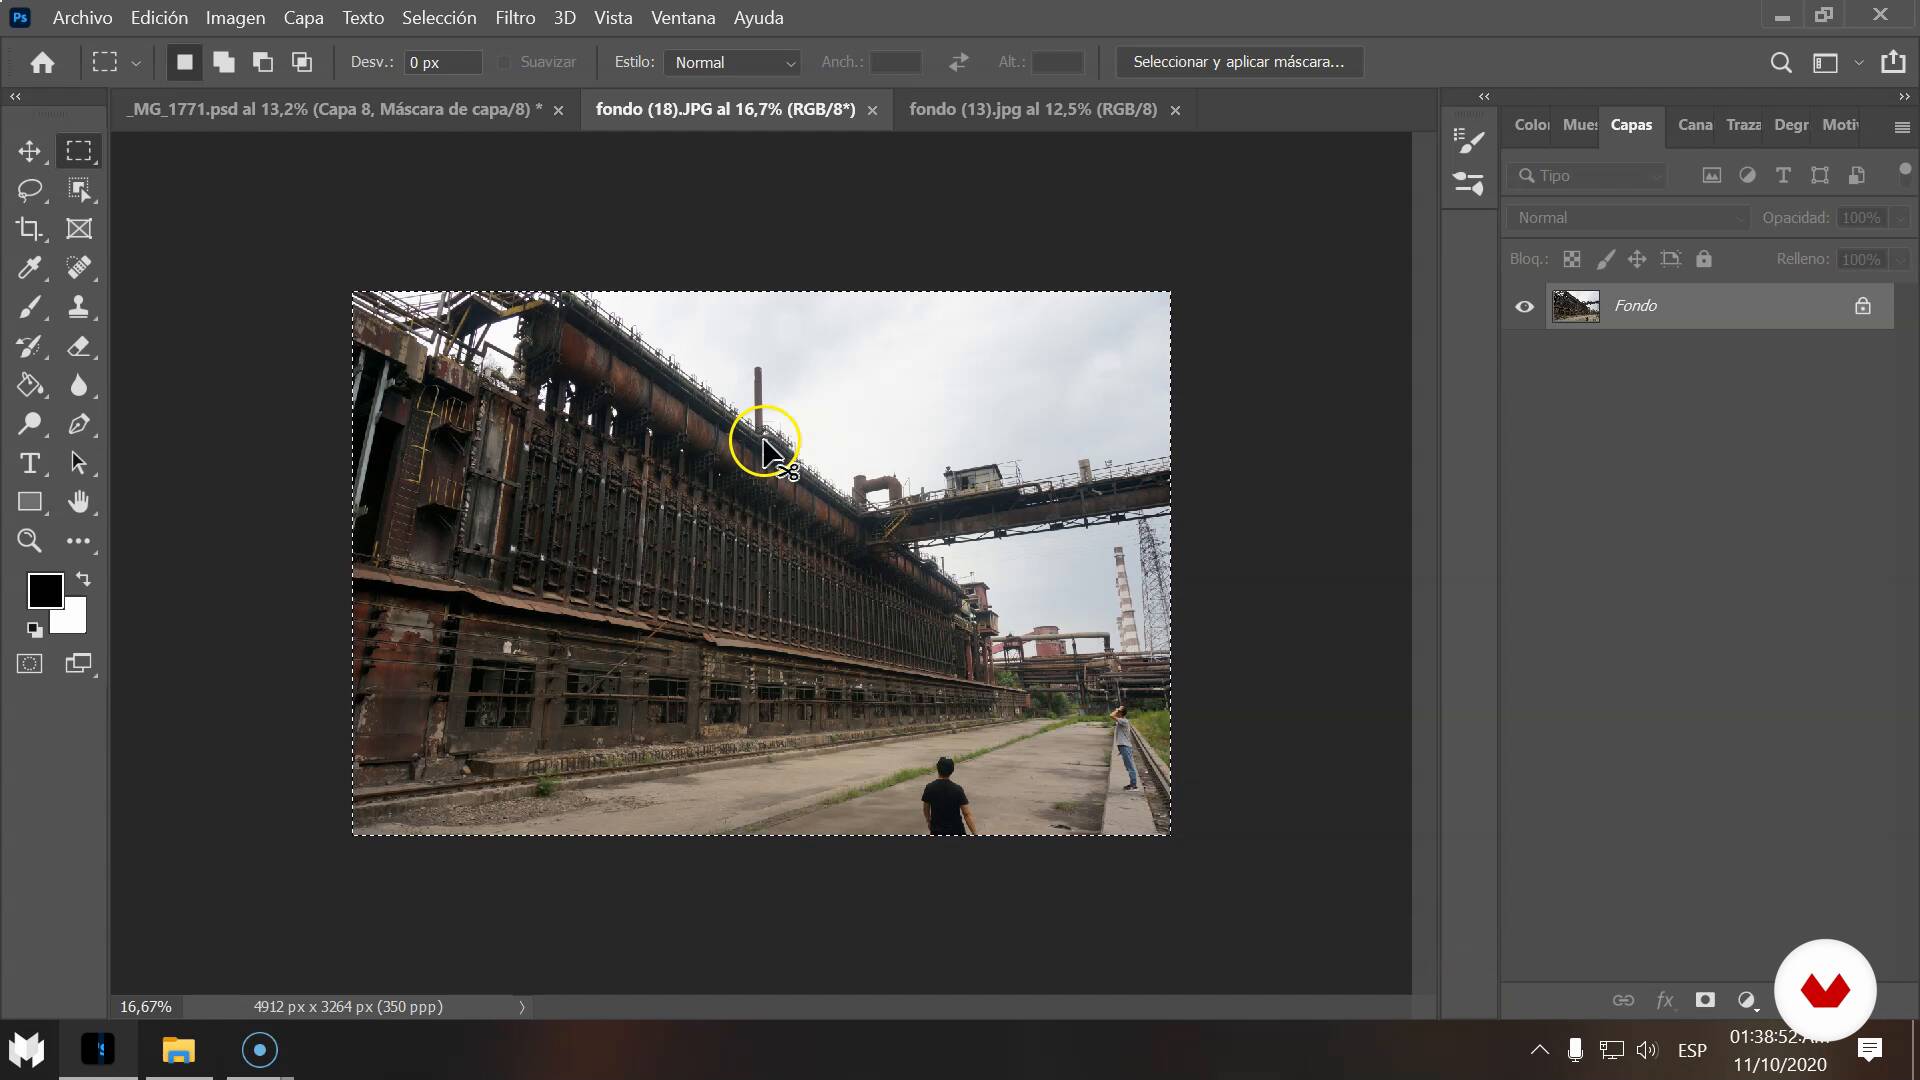Select the Eraser tool
Image resolution: width=1920 pixels, height=1080 pixels.
point(78,347)
